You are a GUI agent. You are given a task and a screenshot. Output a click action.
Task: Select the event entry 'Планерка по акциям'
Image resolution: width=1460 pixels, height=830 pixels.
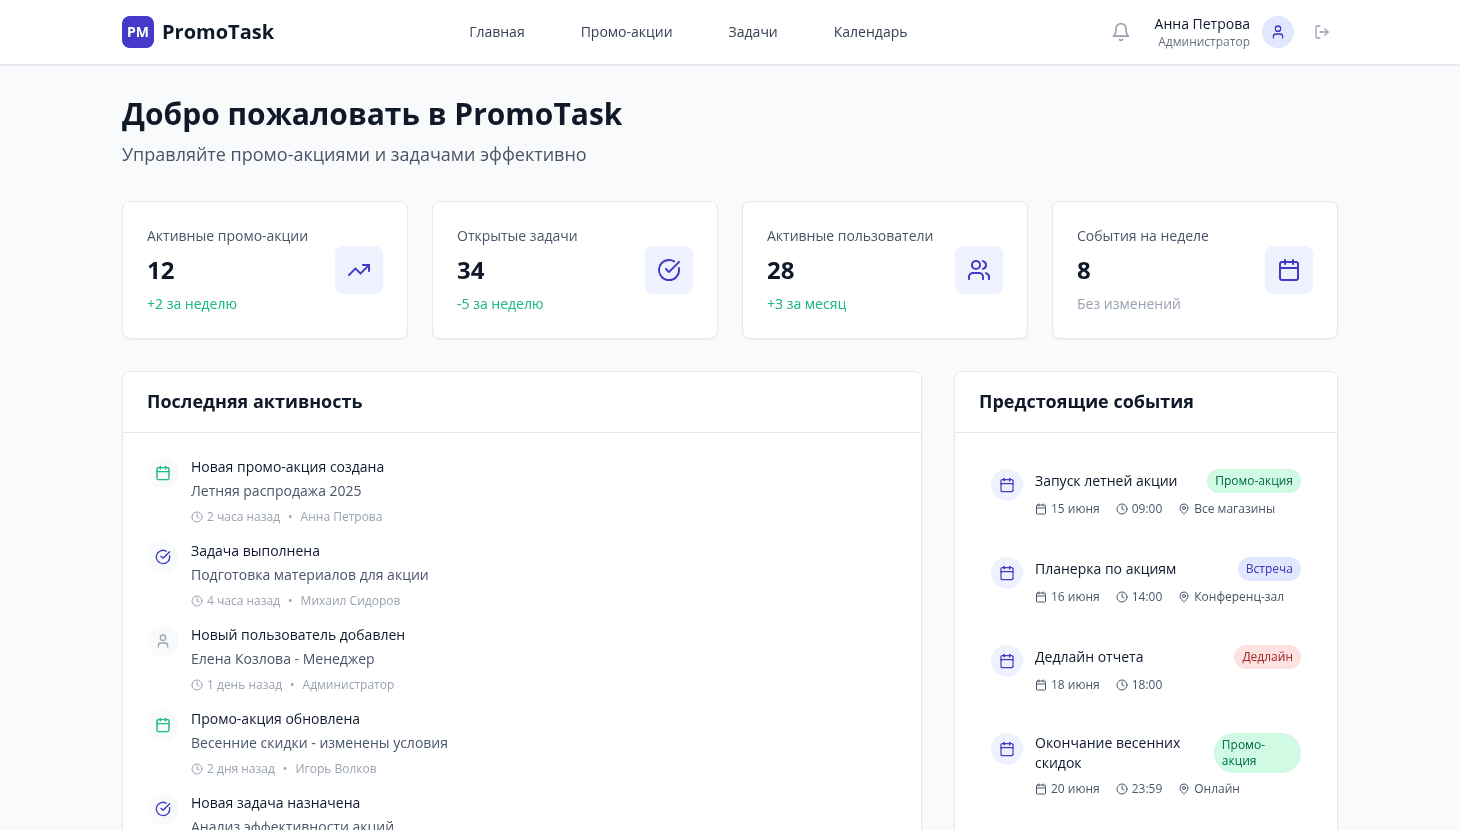tap(1105, 569)
